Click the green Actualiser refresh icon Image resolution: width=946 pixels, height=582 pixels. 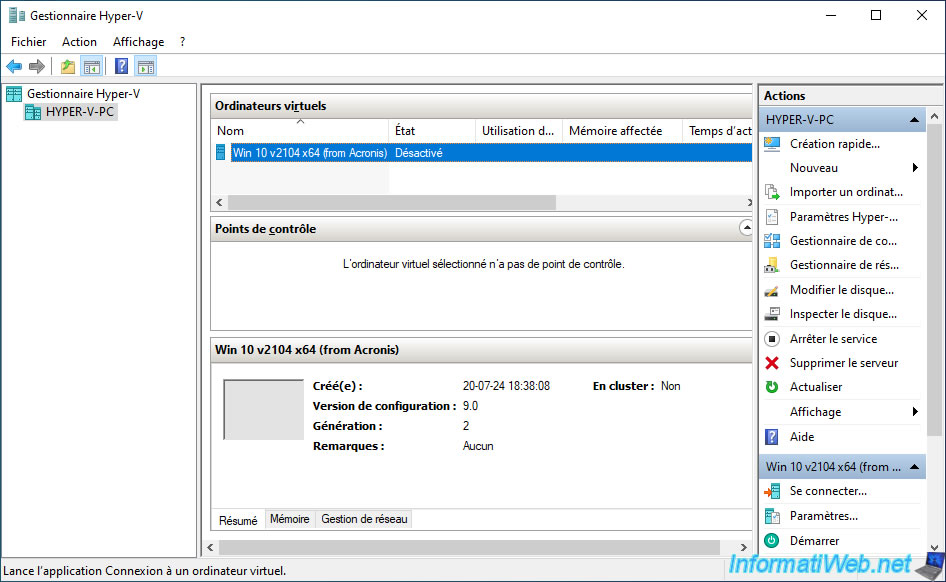coord(772,387)
